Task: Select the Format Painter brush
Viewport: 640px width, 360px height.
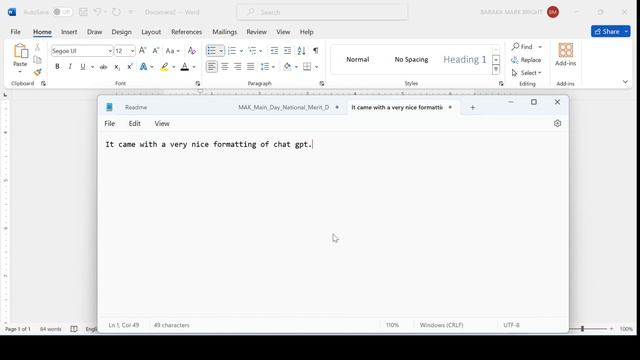Action: pos(38,72)
